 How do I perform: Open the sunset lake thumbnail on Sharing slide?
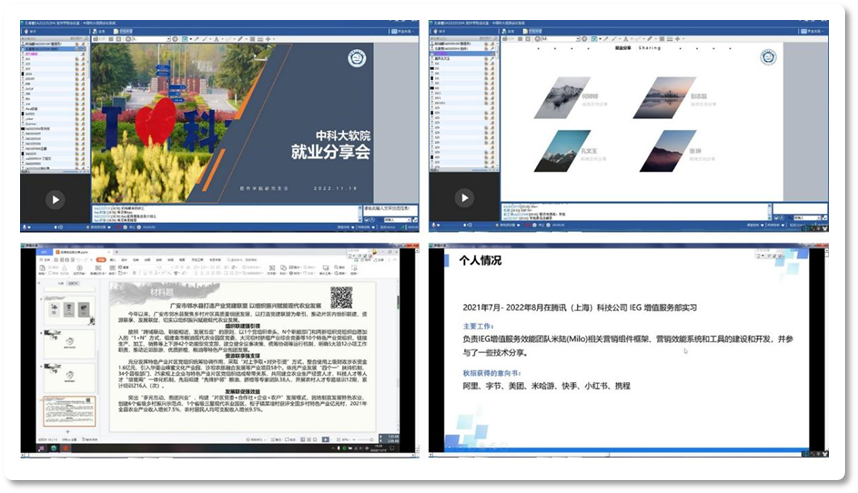click(664, 97)
